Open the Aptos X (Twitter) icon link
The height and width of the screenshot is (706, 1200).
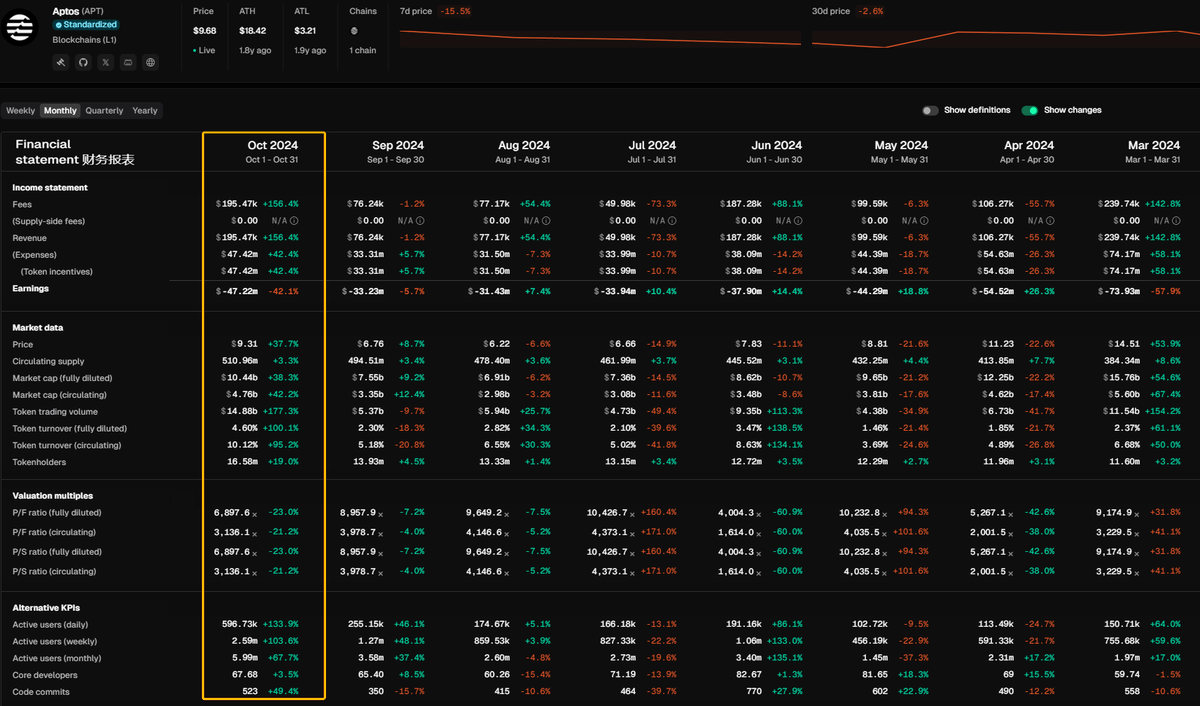click(x=106, y=62)
